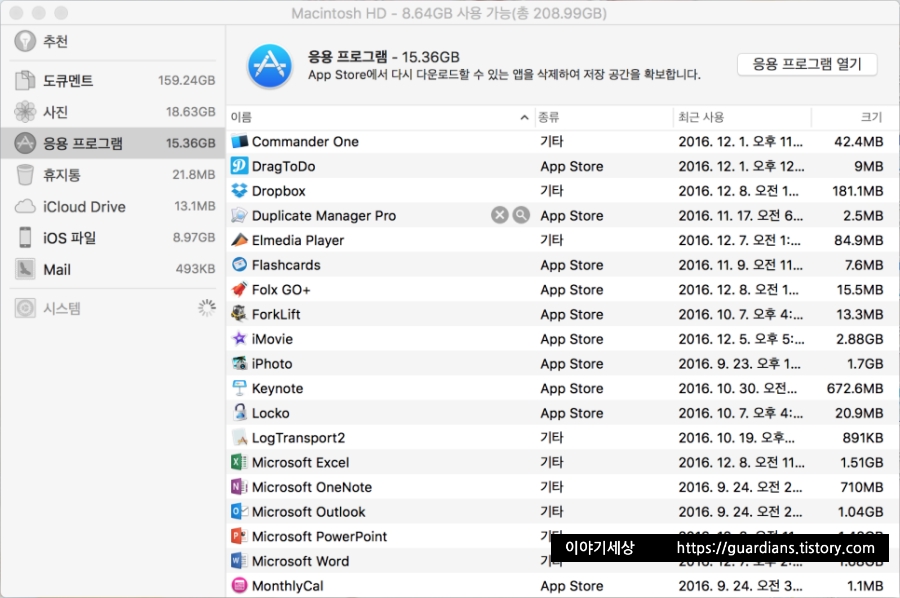Click the DragToDo app icon
The width and height of the screenshot is (900, 598).
(239, 166)
